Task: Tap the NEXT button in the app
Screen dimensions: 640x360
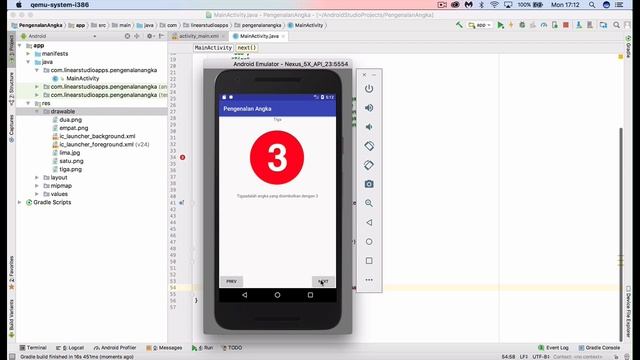Action: (323, 281)
